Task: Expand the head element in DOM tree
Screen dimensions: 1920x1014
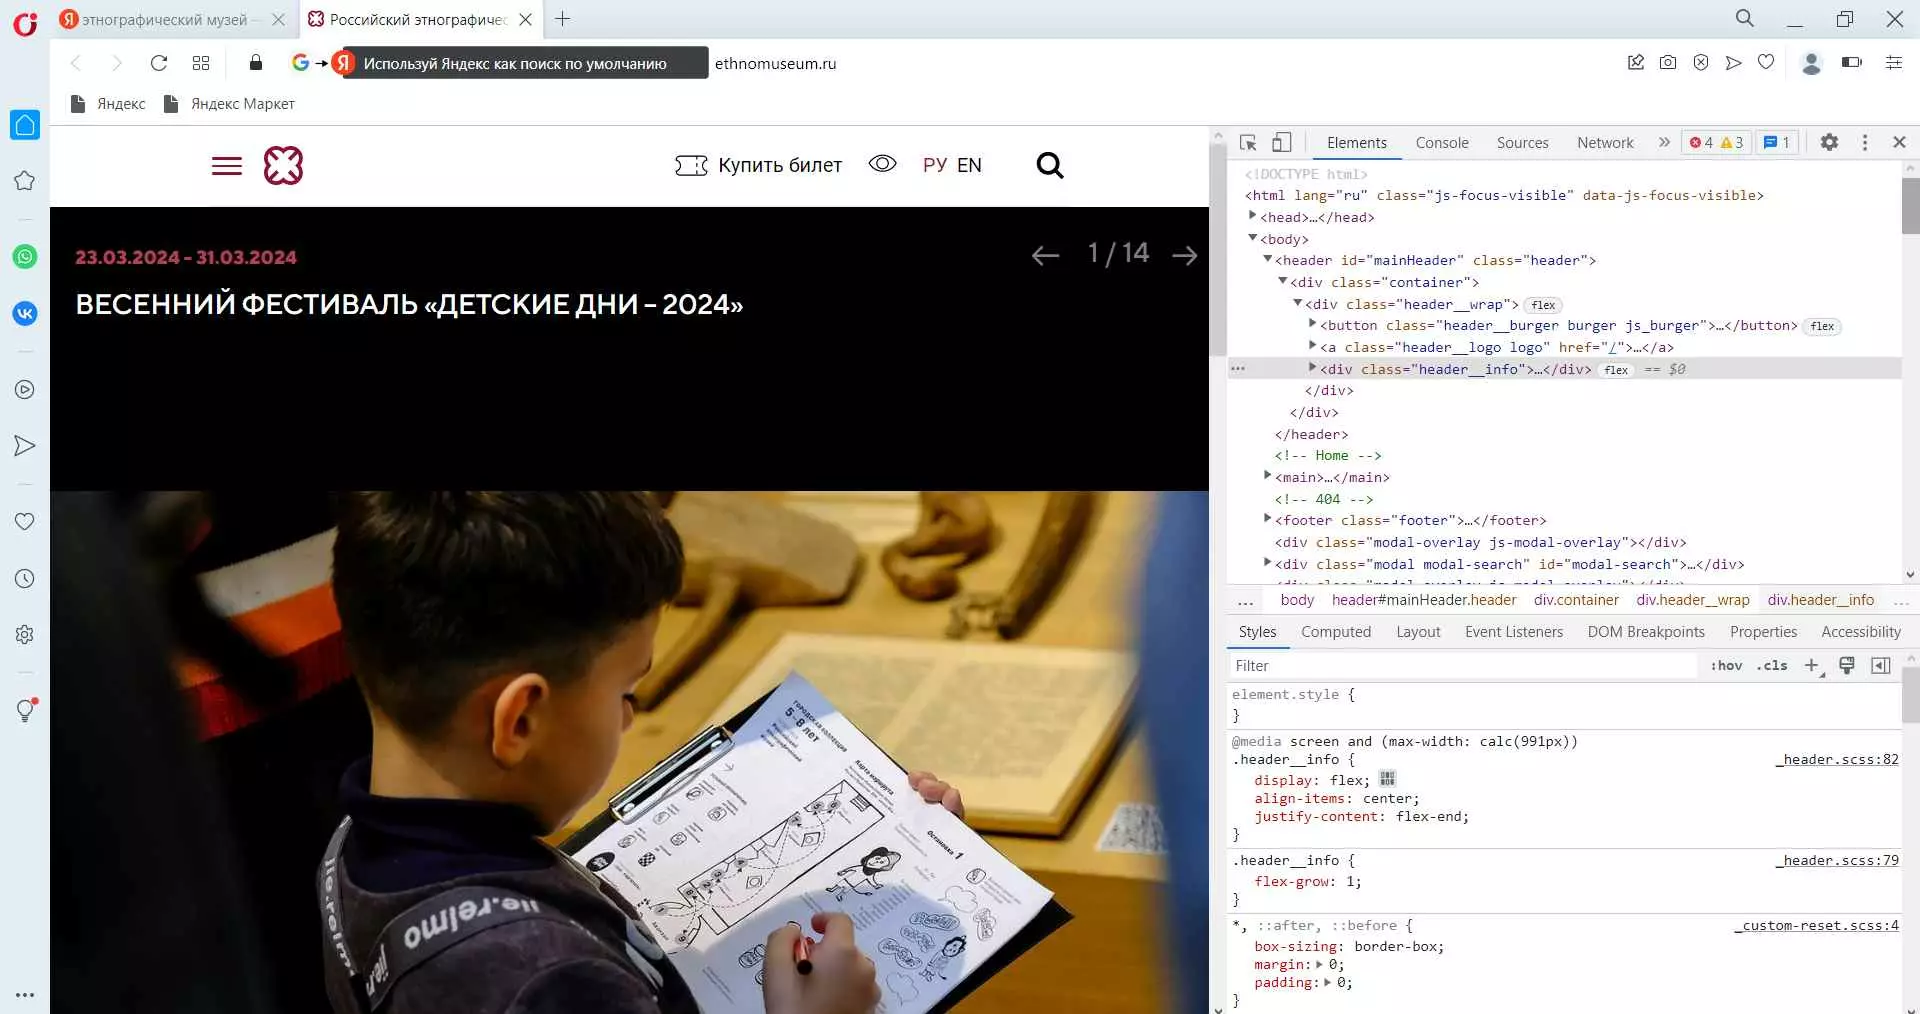Action: 1252,217
